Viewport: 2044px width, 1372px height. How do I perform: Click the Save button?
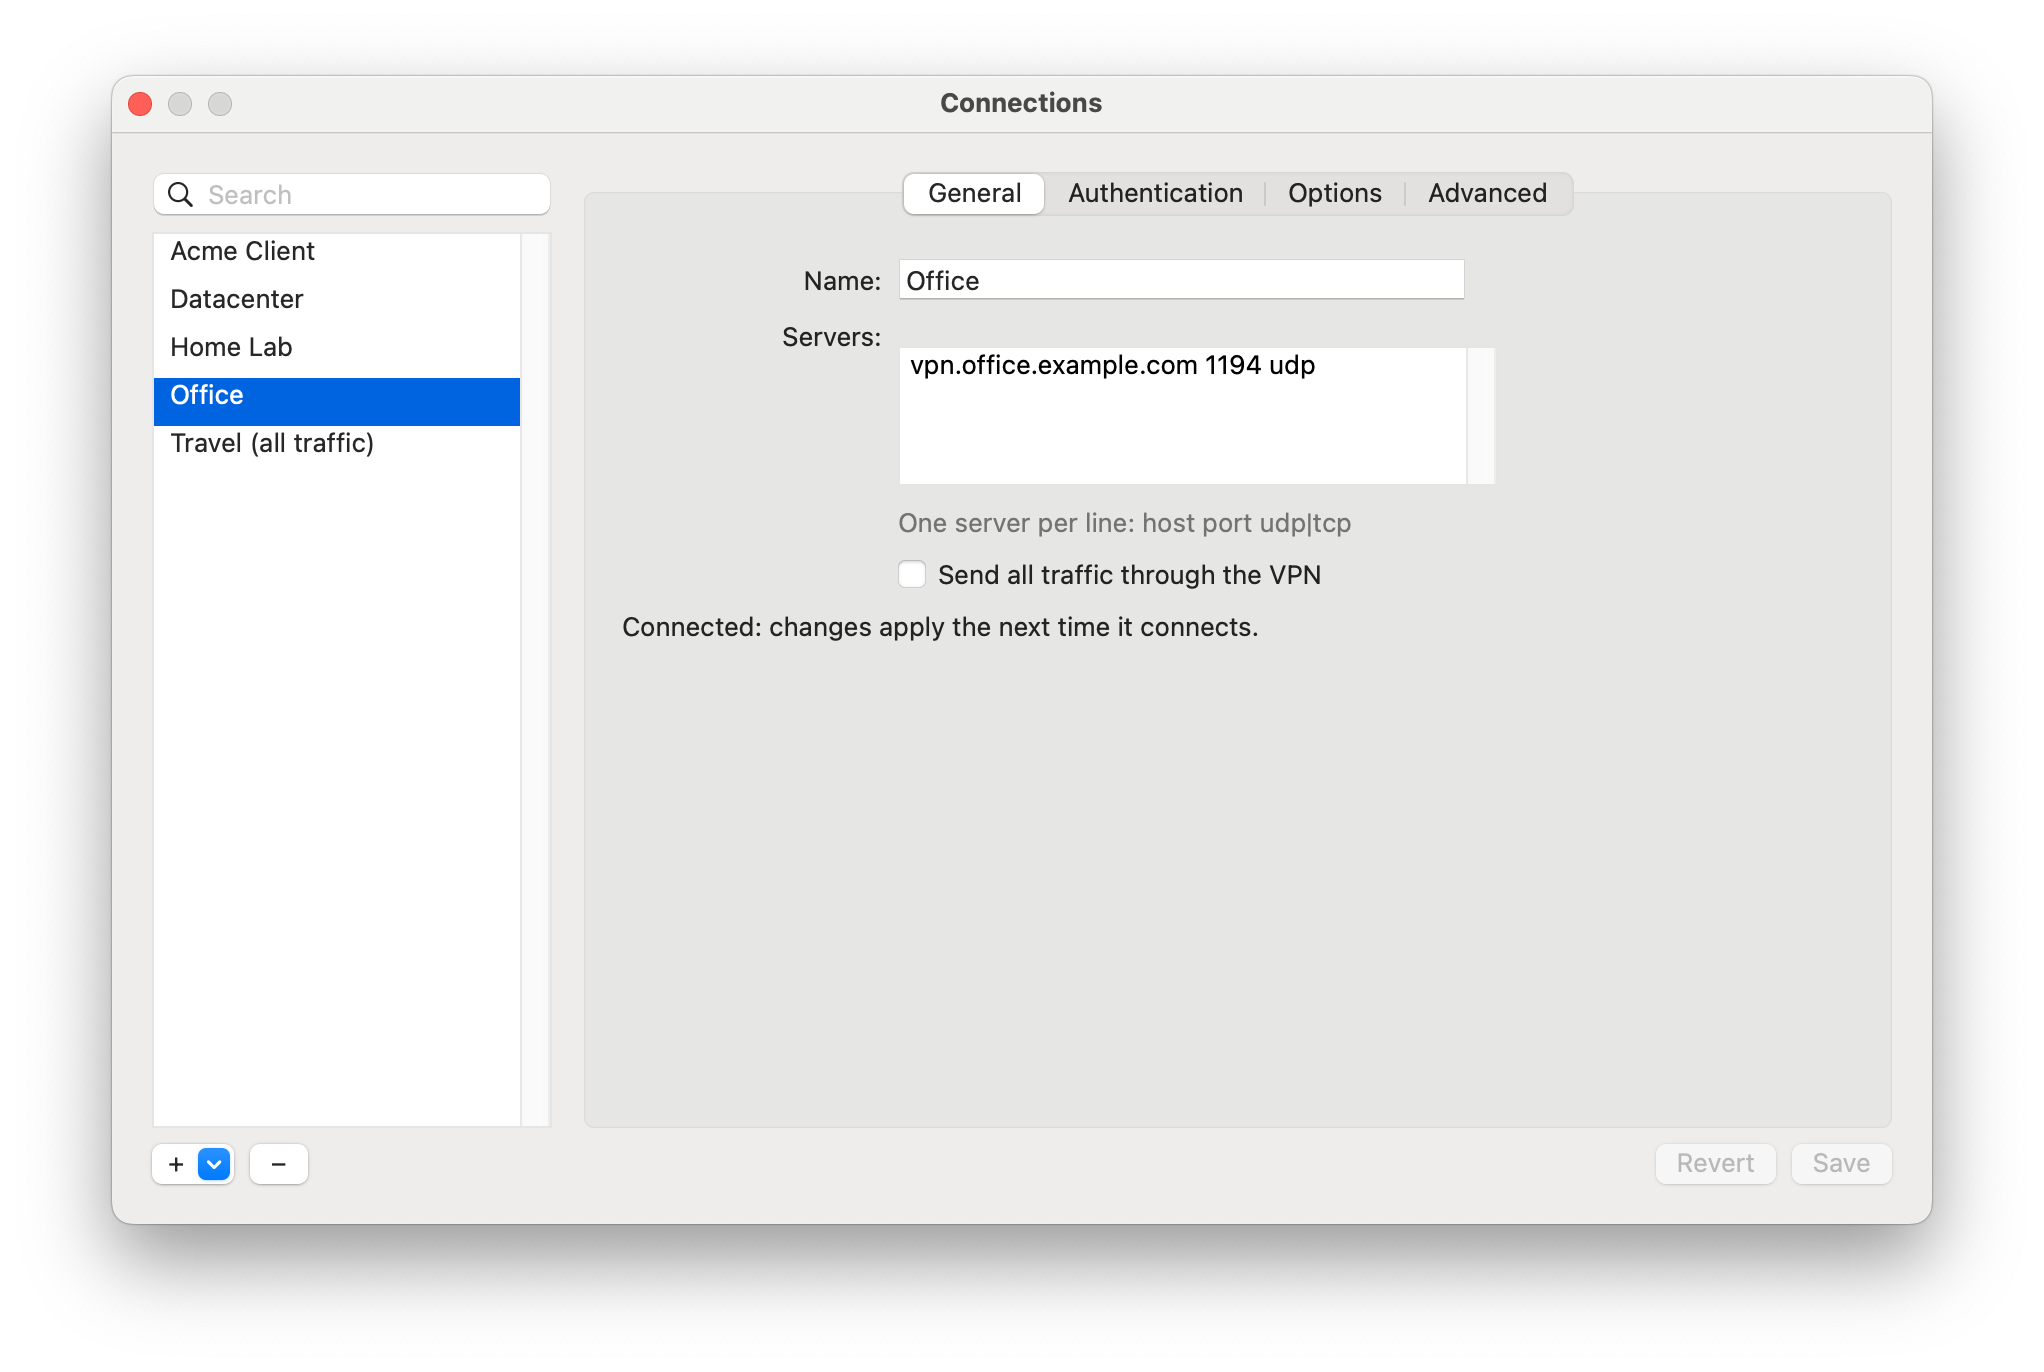pyautogui.click(x=1841, y=1163)
